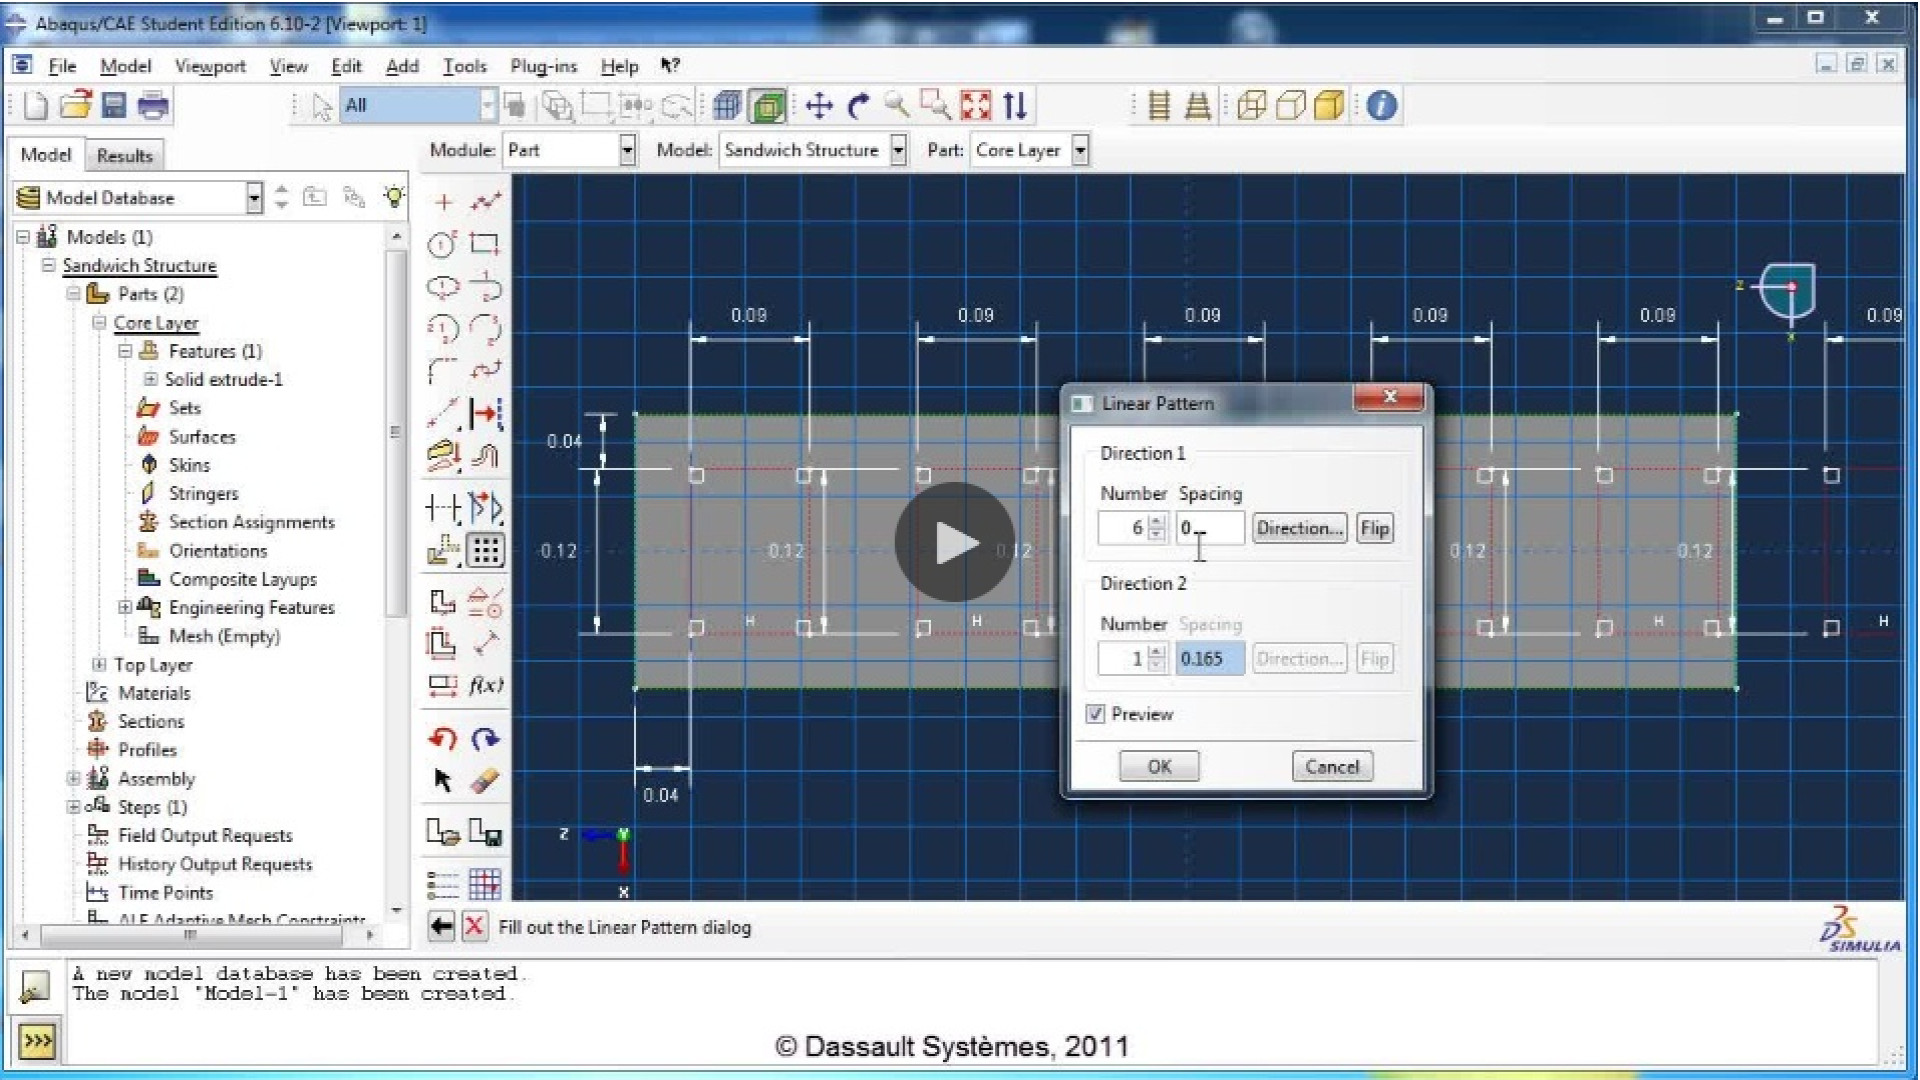Click the pan view tool icon
This screenshot has width=1920, height=1080.
[819, 105]
